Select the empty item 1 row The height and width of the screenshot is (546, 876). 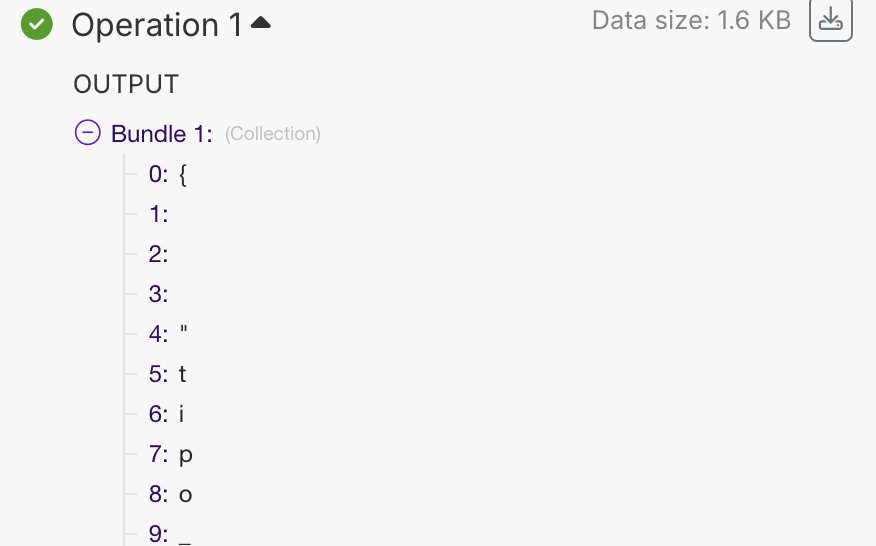tap(158, 214)
